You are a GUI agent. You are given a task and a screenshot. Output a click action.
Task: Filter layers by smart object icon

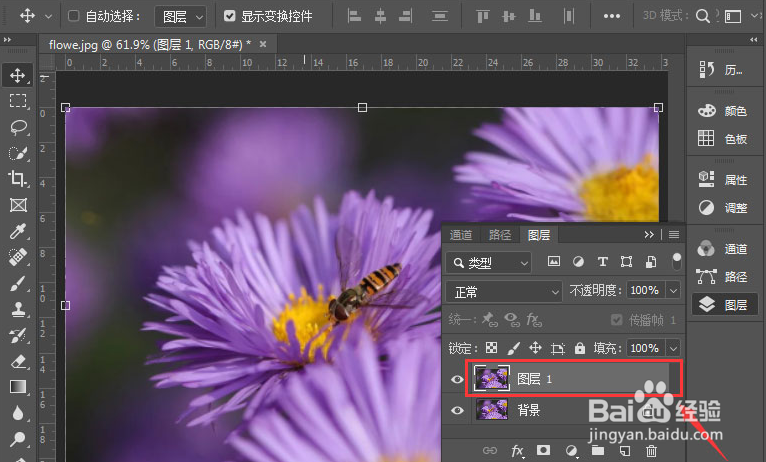pyautogui.click(x=651, y=262)
